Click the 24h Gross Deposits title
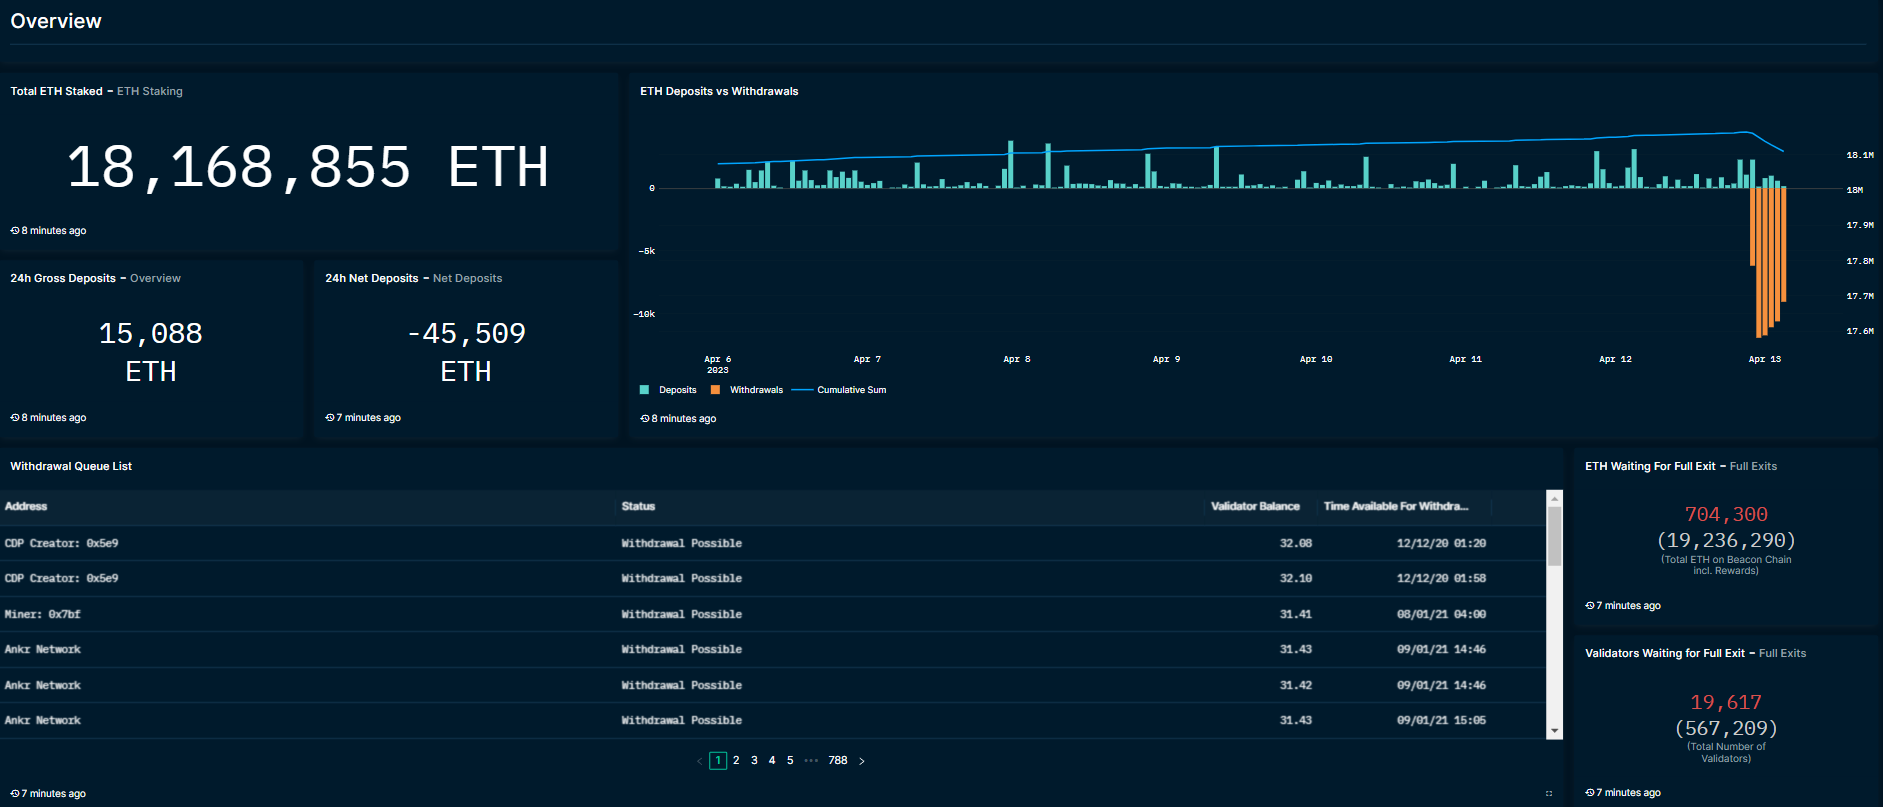The height and width of the screenshot is (807, 1883). click(63, 278)
